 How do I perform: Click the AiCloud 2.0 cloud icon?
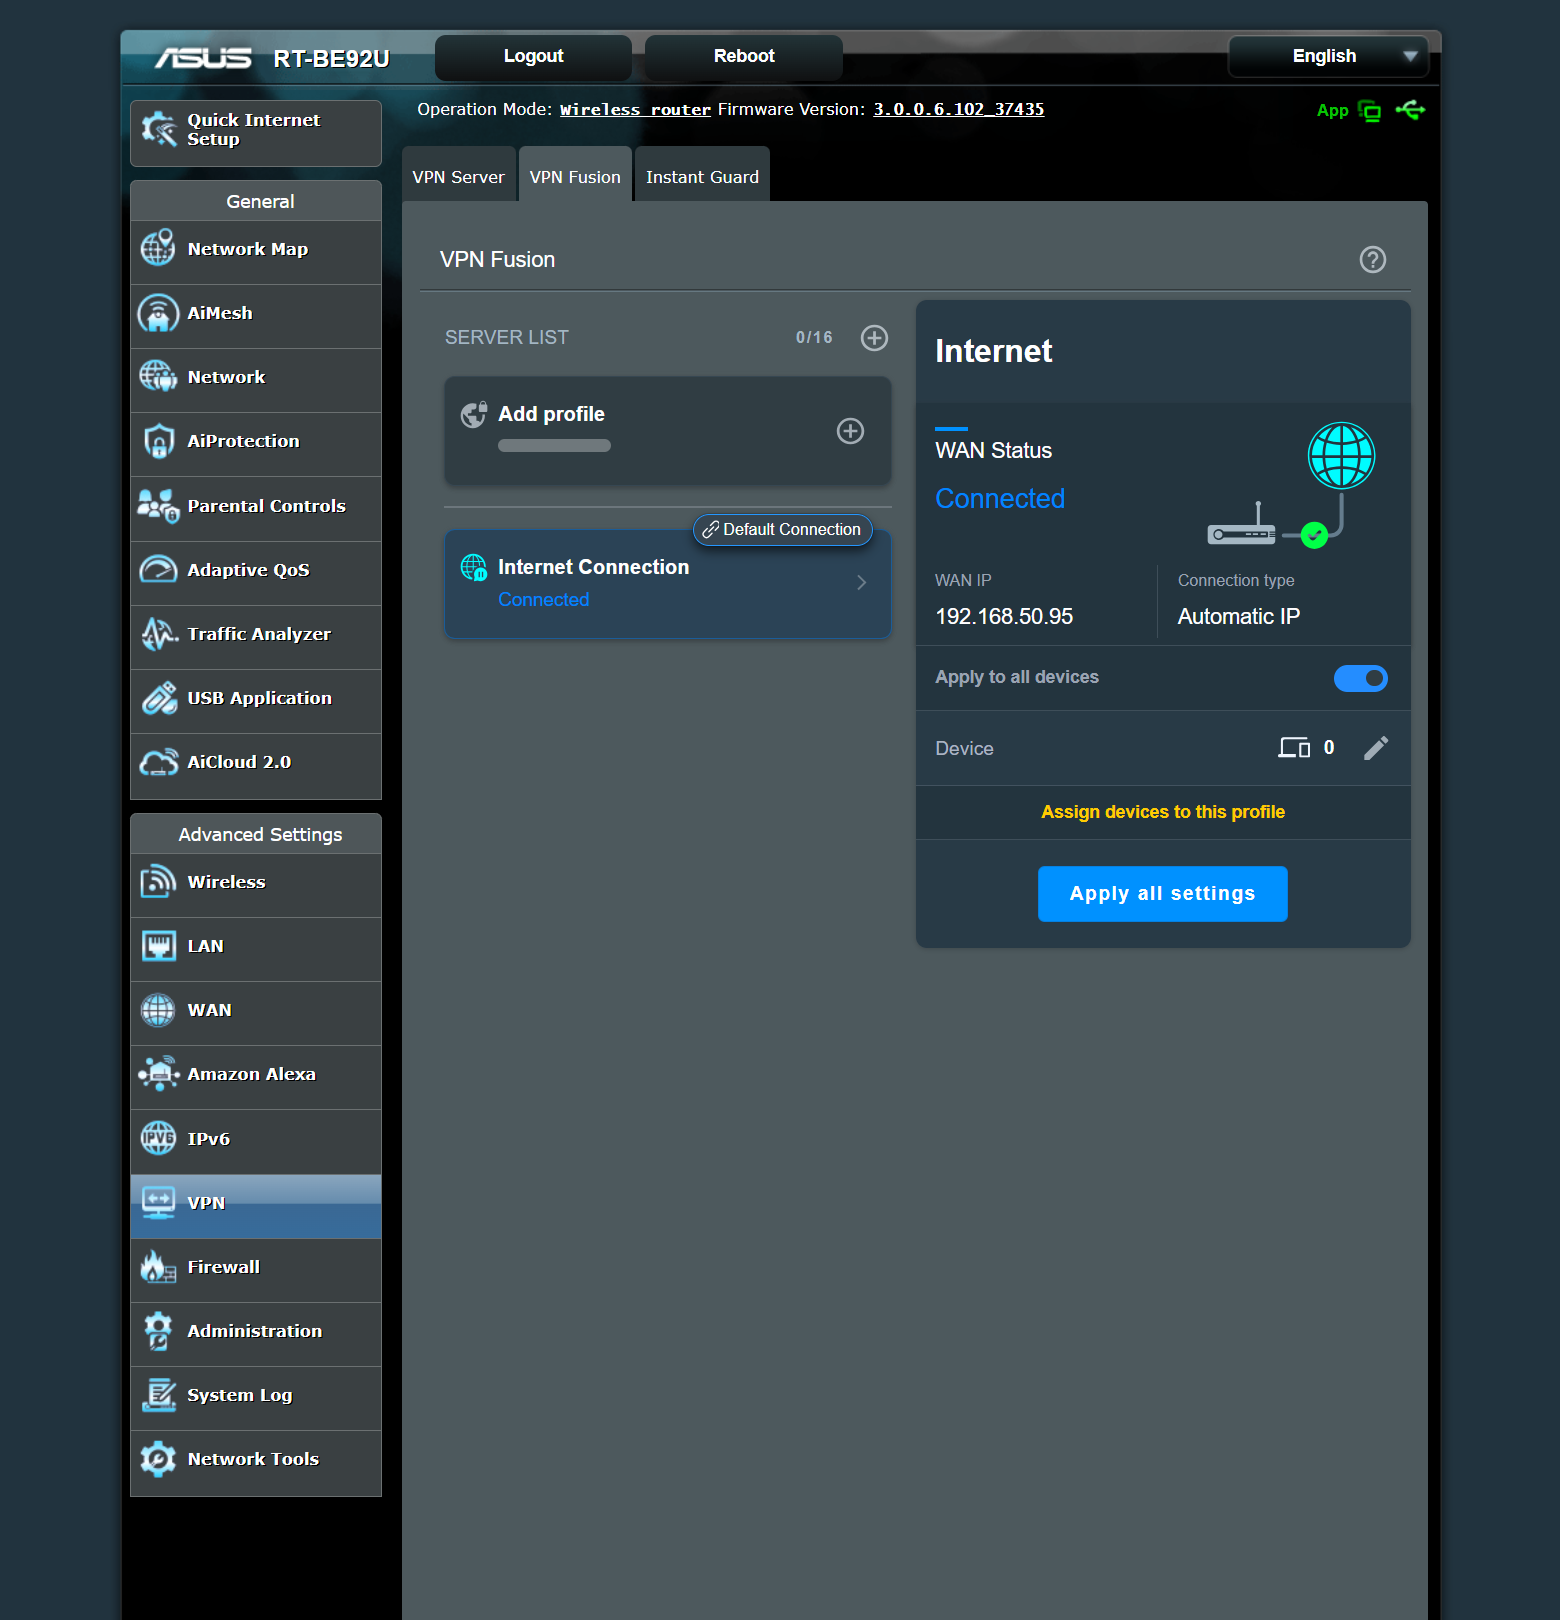pos(158,762)
